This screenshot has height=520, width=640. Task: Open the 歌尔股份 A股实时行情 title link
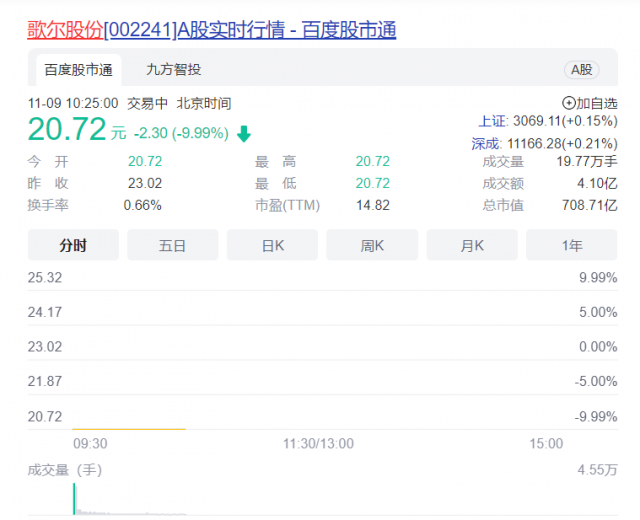point(211,30)
